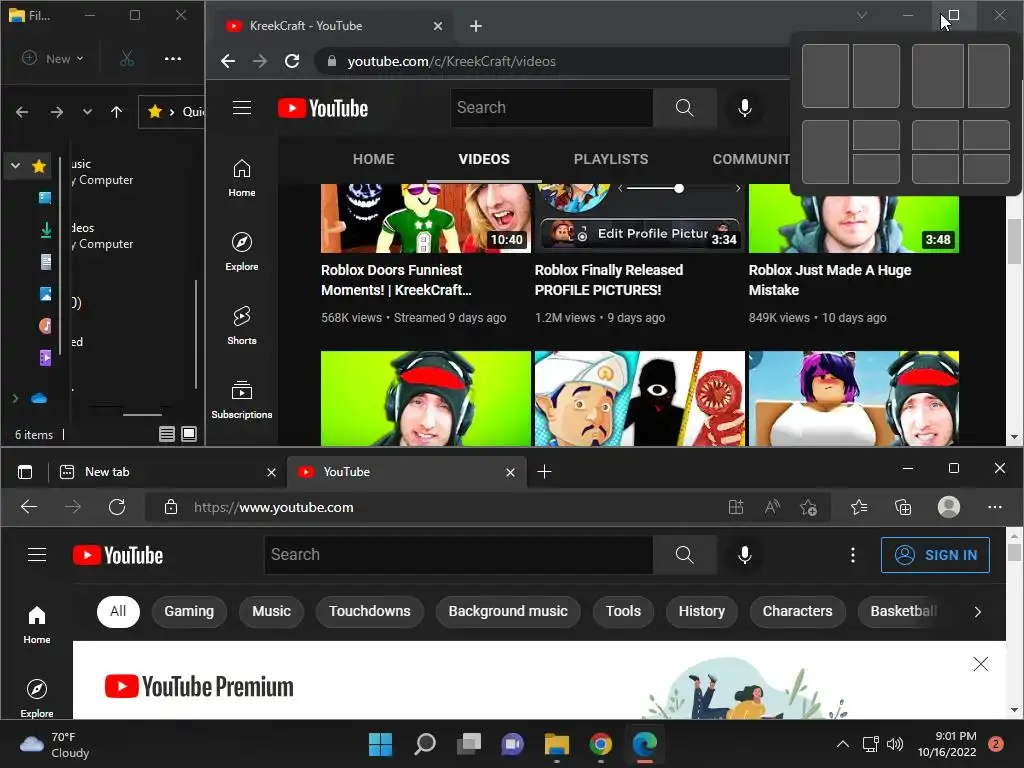The image size is (1024, 768).
Task: Open Shorts in Chrome YouTube sidebar
Action: (242, 326)
